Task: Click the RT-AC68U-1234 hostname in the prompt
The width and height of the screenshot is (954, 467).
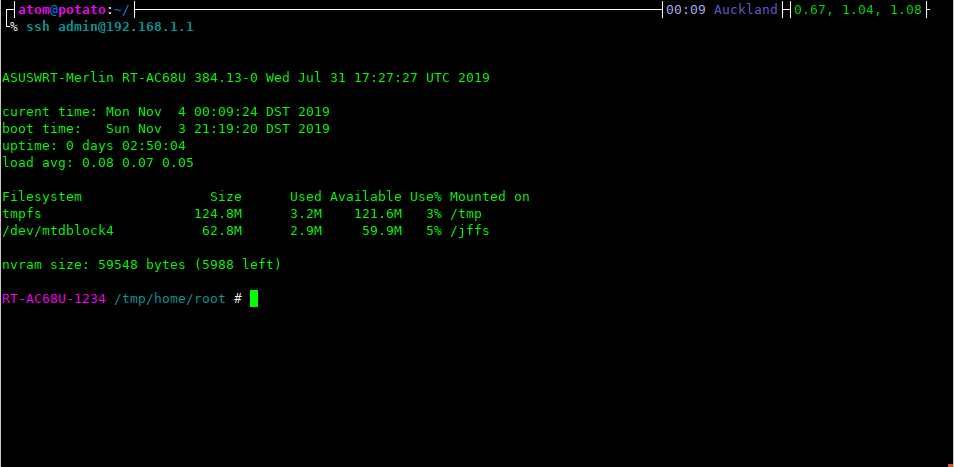Action: point(54,299)
